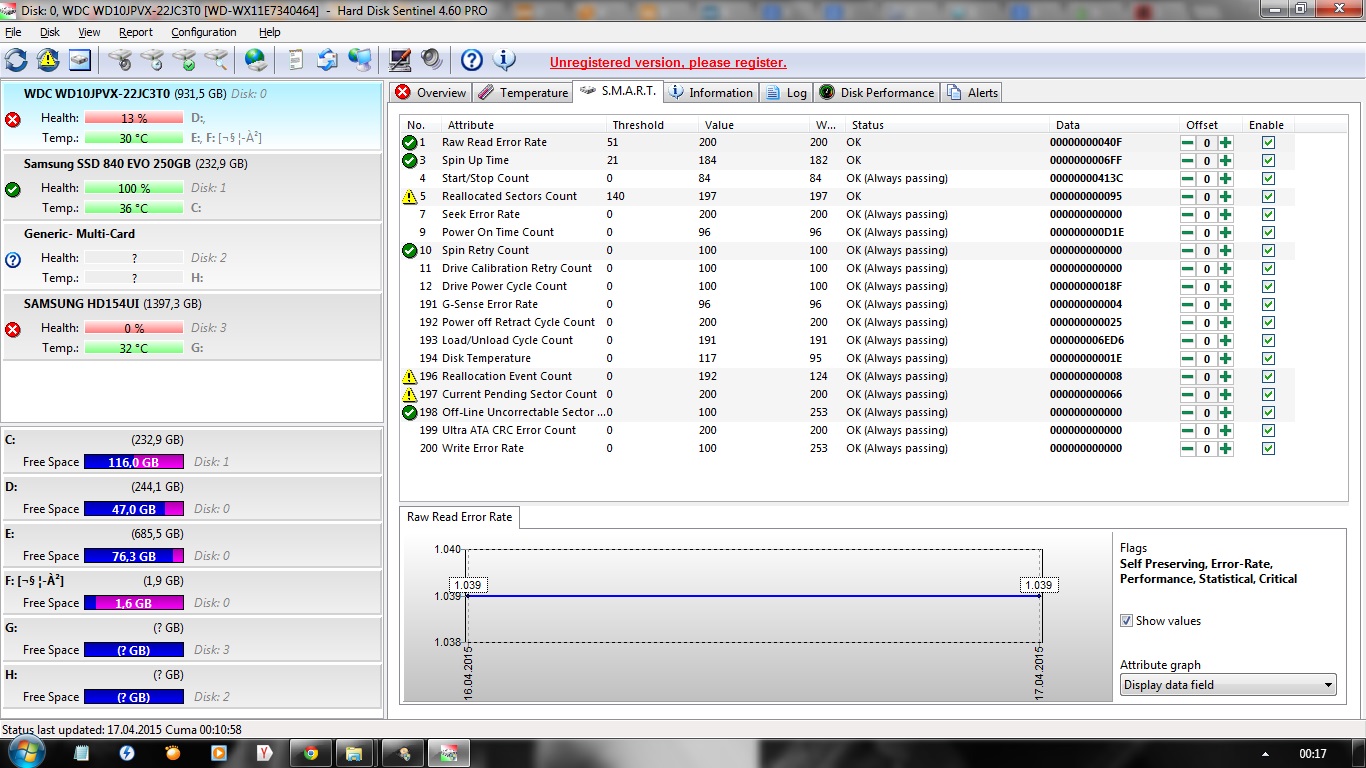Click the envelope with arrows toolbar icon
This screenshot has height=768, width=1366.
tap(327, 60)
